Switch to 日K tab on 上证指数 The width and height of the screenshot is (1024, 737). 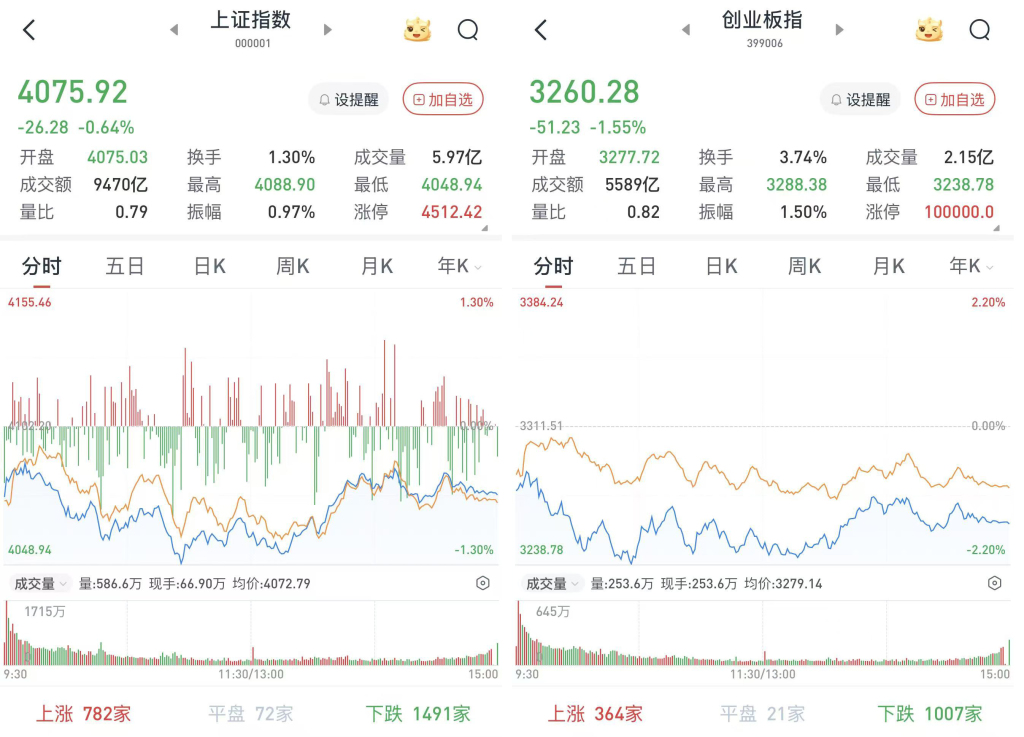pyautogui.click(x=209, y=266)
